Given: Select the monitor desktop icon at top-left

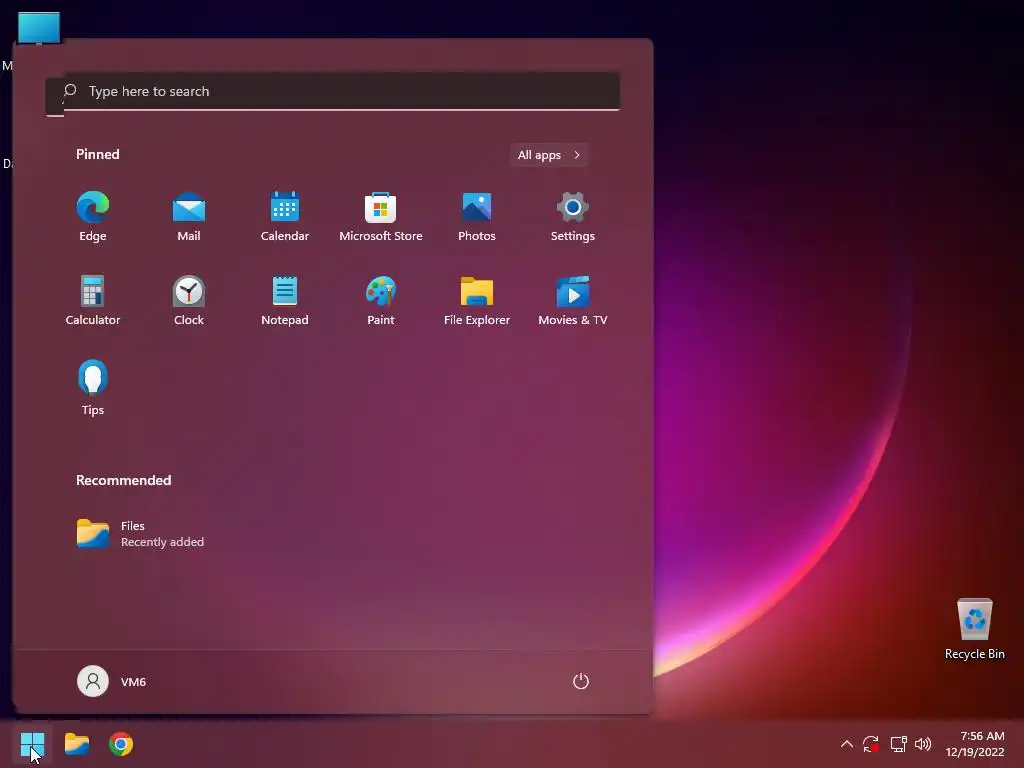Looking at the screenshot, I should click(x=39, y=28).
